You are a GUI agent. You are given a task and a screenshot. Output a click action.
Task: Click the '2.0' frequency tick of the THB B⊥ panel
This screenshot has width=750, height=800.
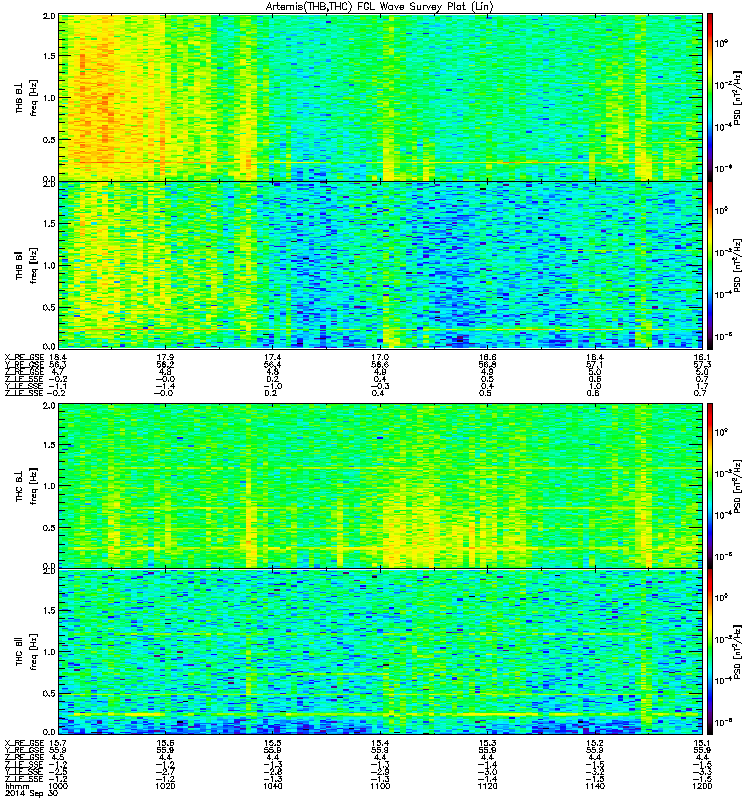(49, 16)
